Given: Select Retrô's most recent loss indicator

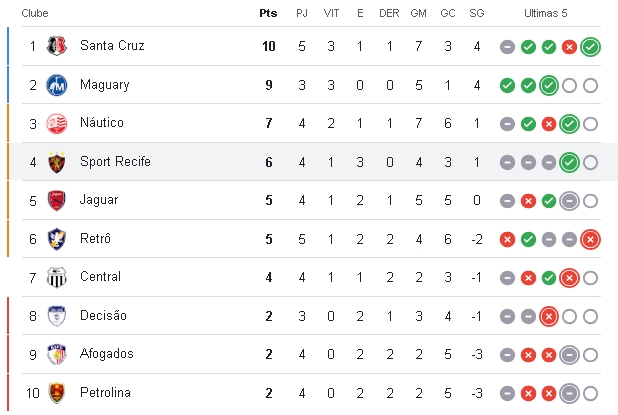Looking at the screenshot, I should [x=590, y=239].
